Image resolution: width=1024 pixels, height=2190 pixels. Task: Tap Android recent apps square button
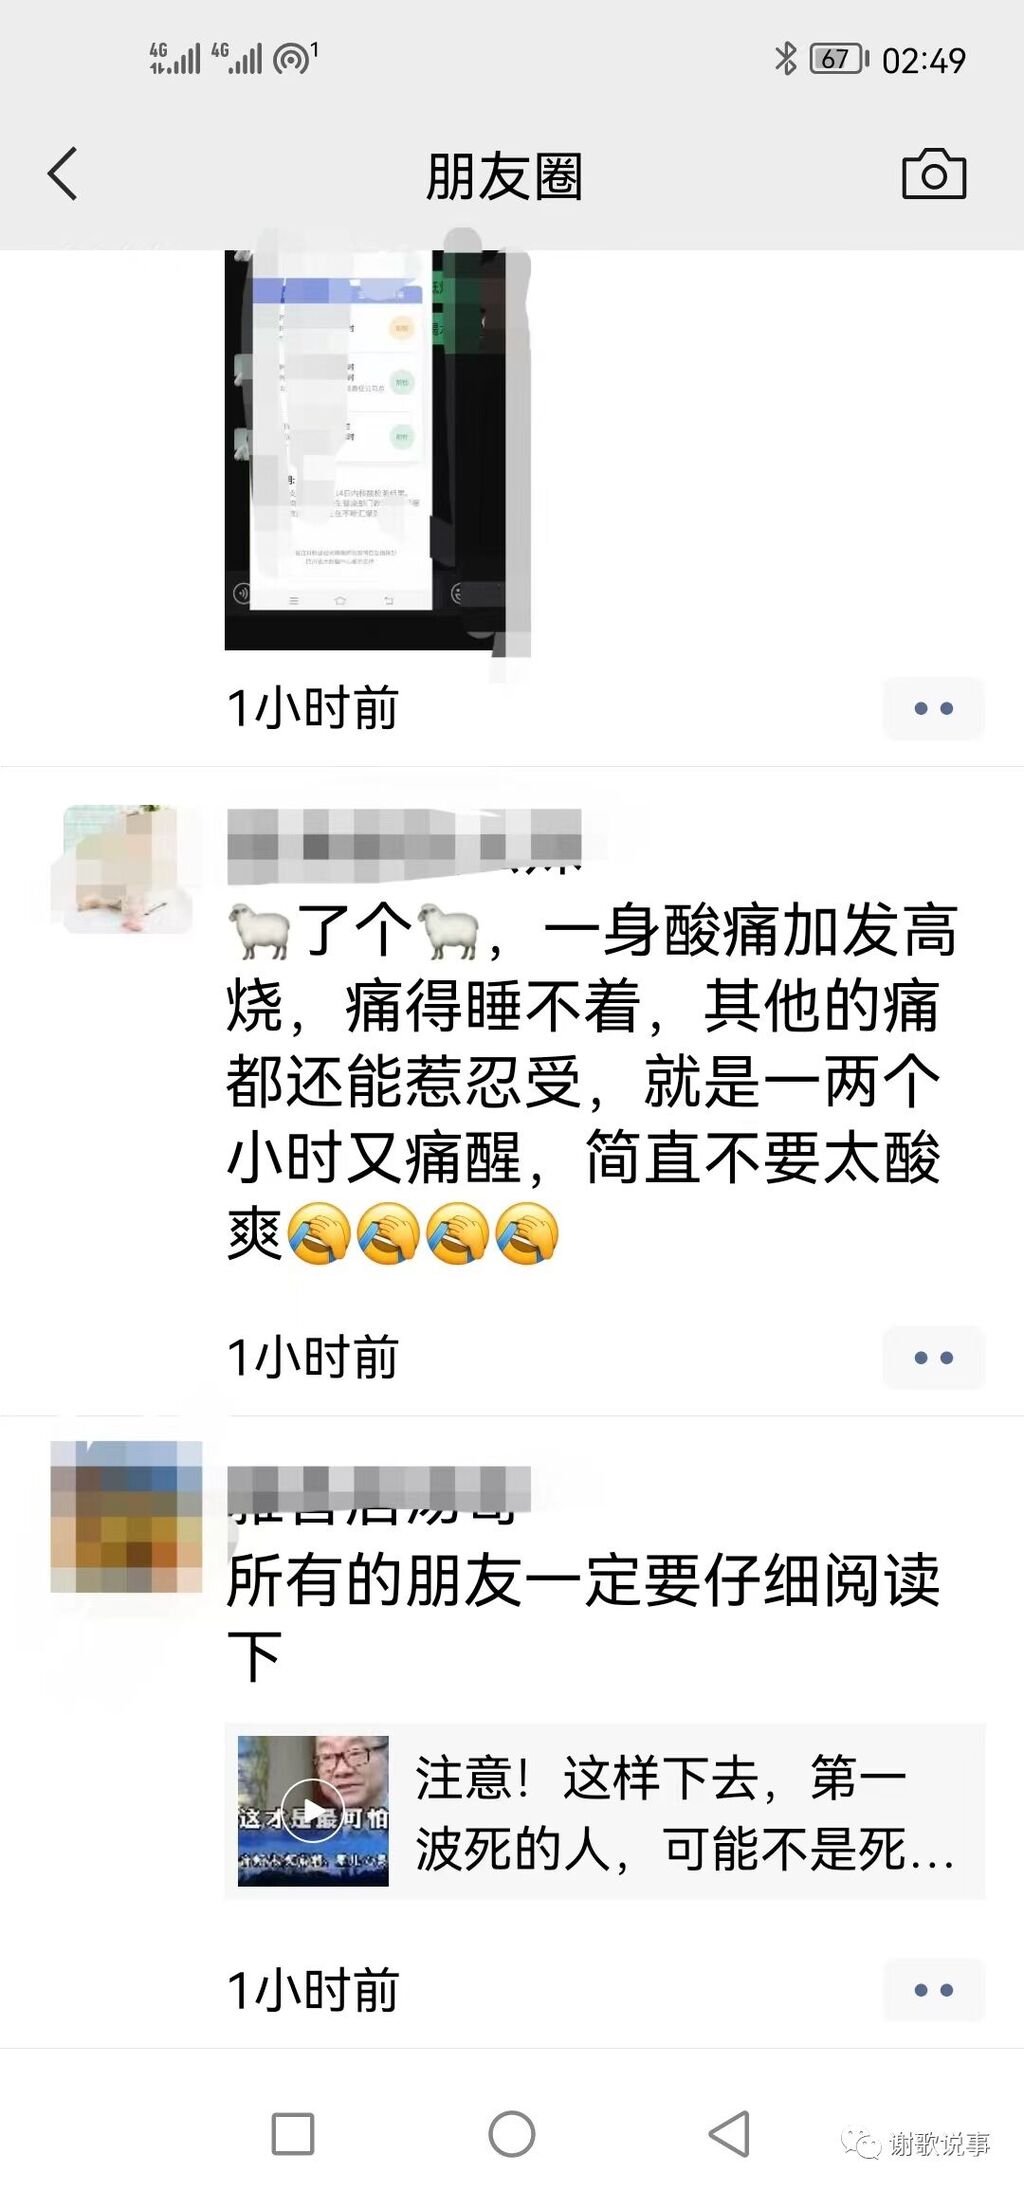tap(293, 2134)
